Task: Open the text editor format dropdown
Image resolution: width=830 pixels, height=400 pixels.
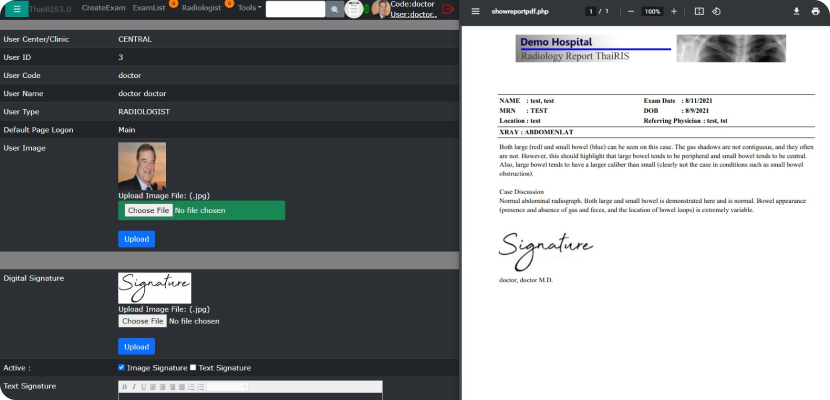Action: point(228,387)
